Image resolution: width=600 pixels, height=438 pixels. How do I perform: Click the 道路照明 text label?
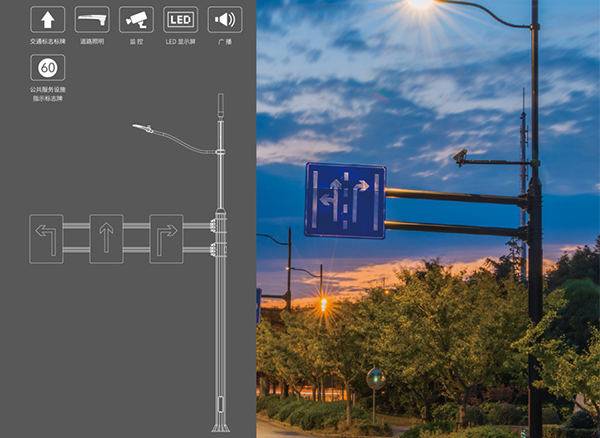coord(92,41)
